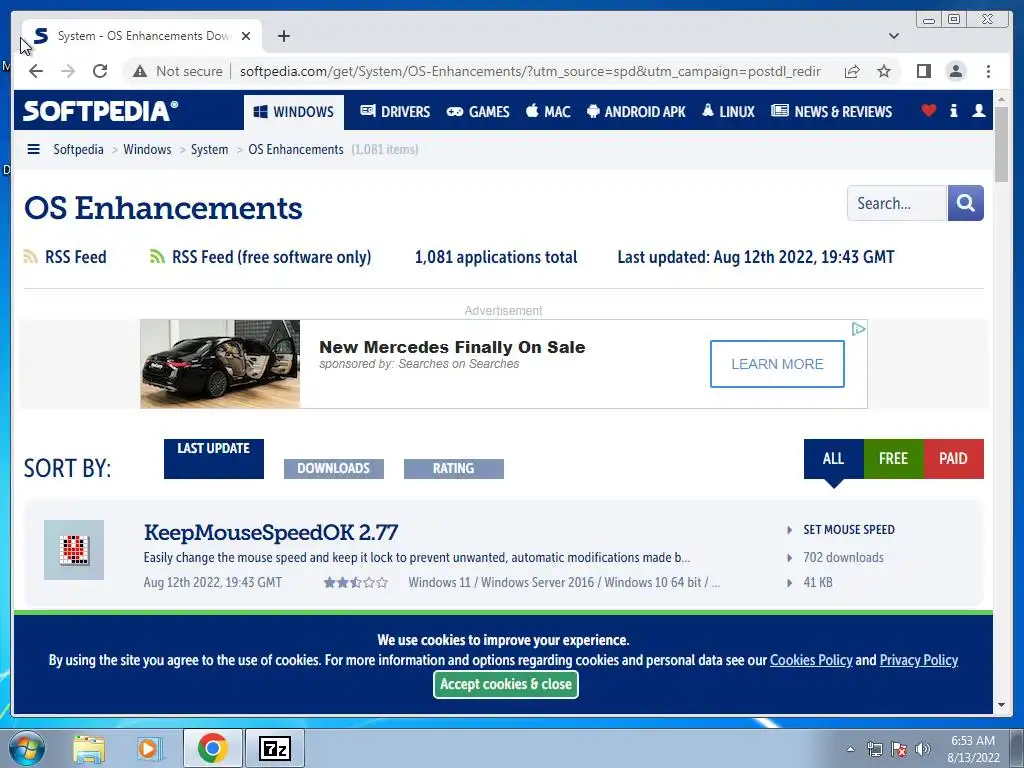Open a new browser tab
1024x768 pixels.
[x=283, y=36]
